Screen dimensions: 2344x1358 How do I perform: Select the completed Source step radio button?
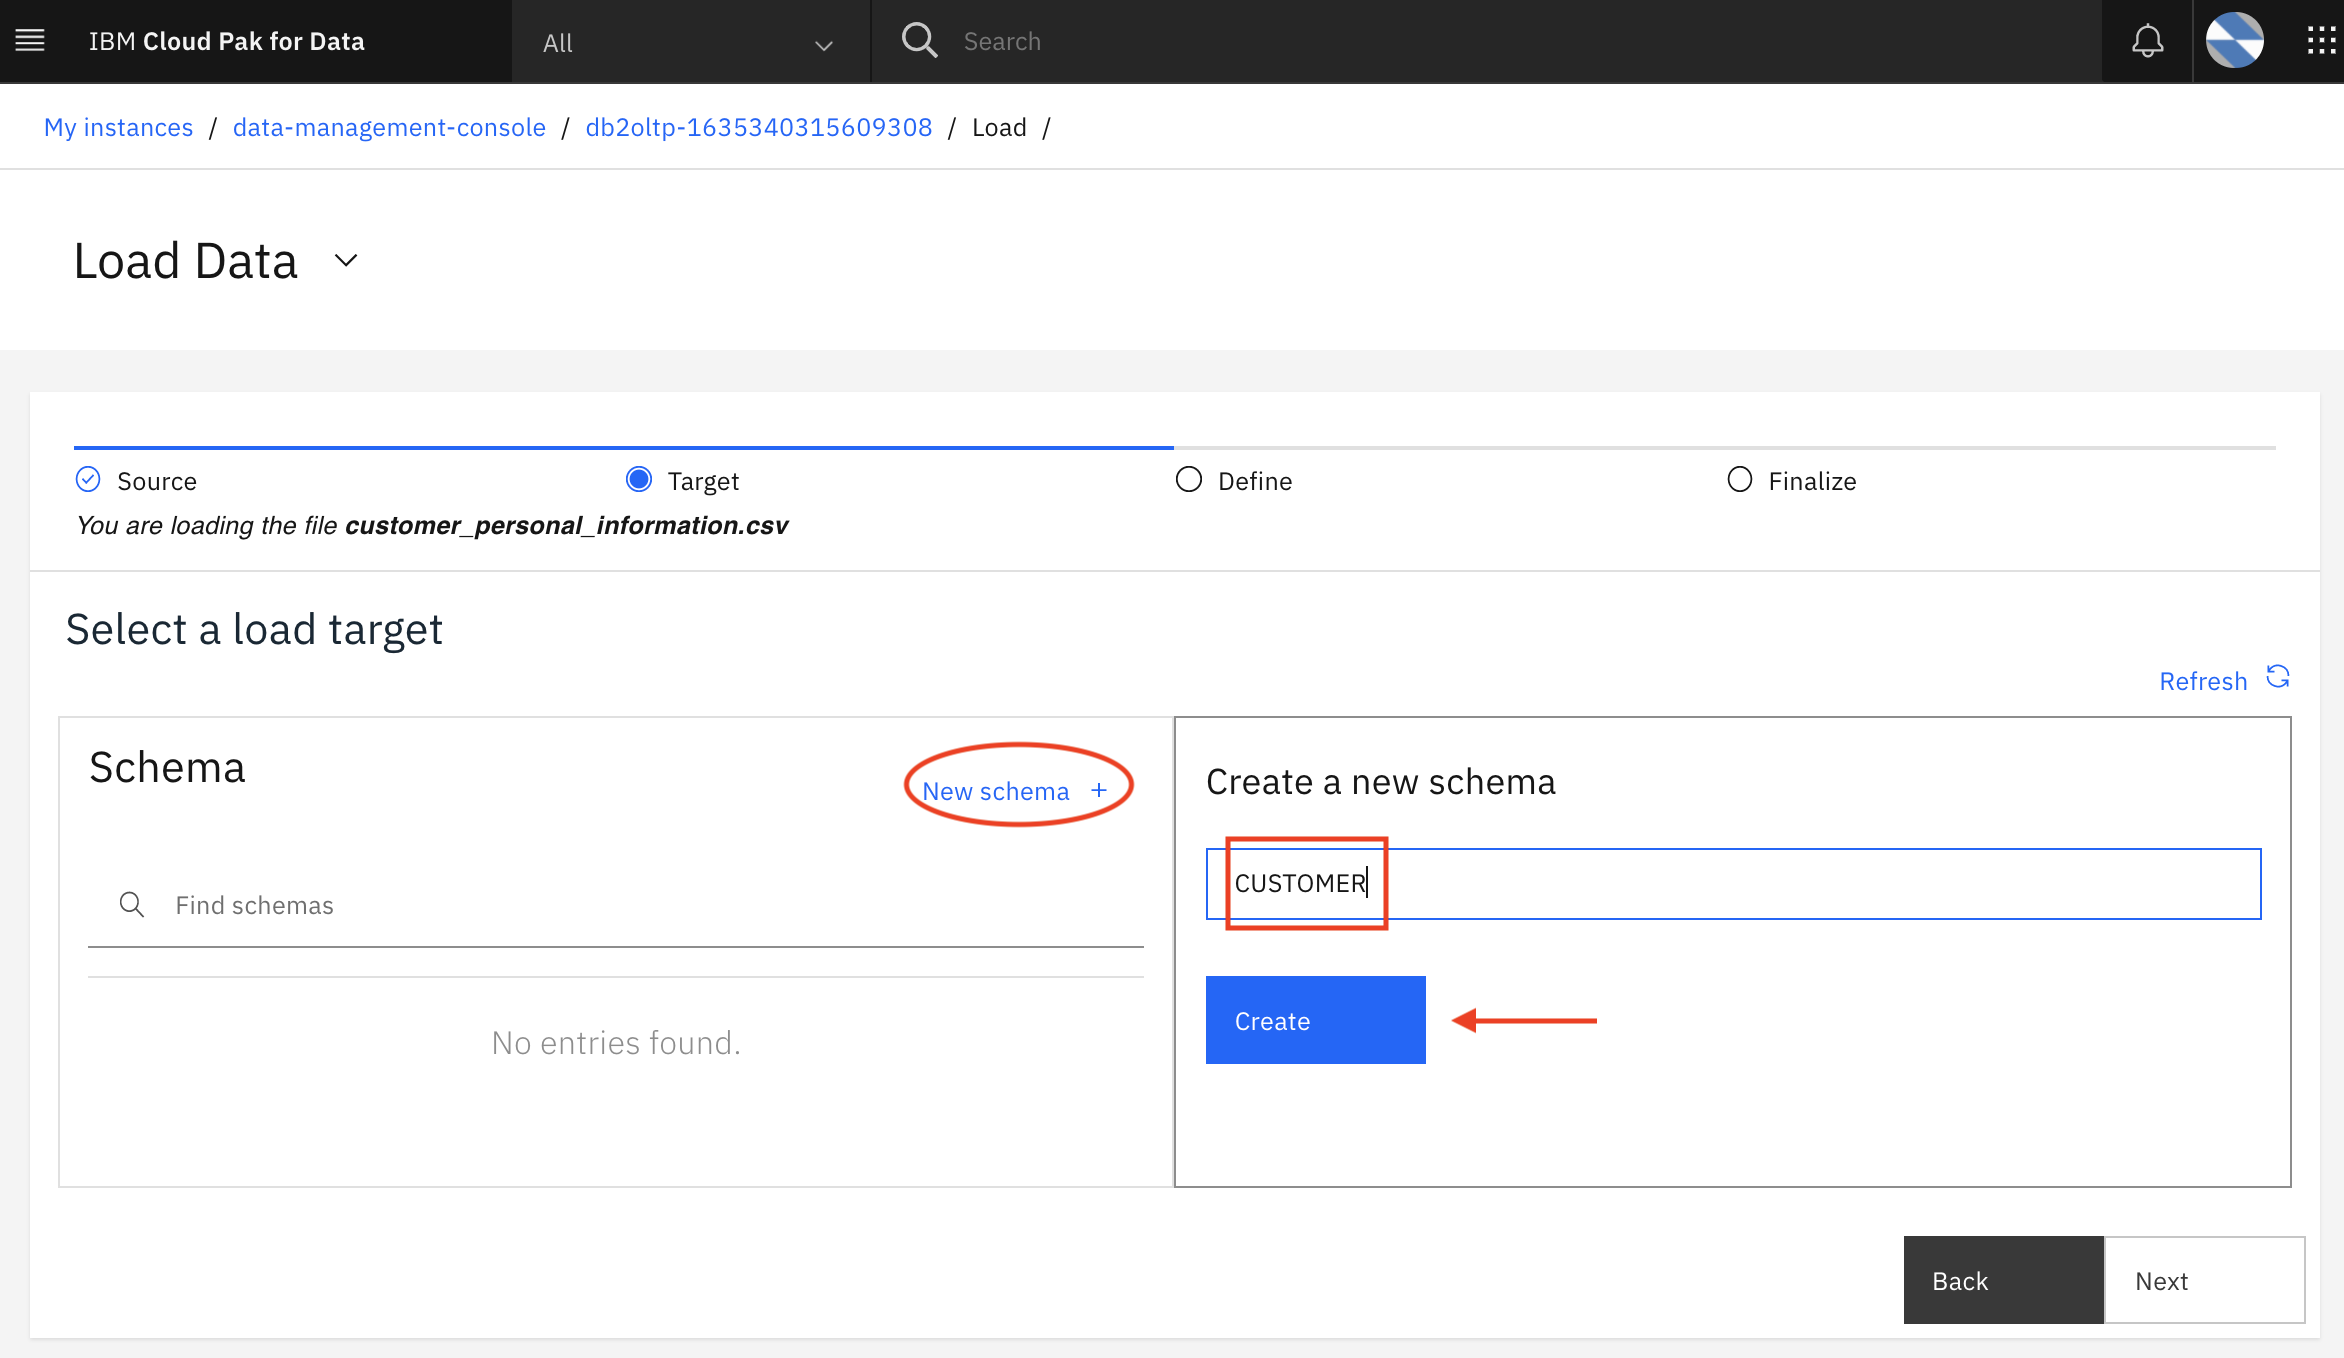(89, 479)
